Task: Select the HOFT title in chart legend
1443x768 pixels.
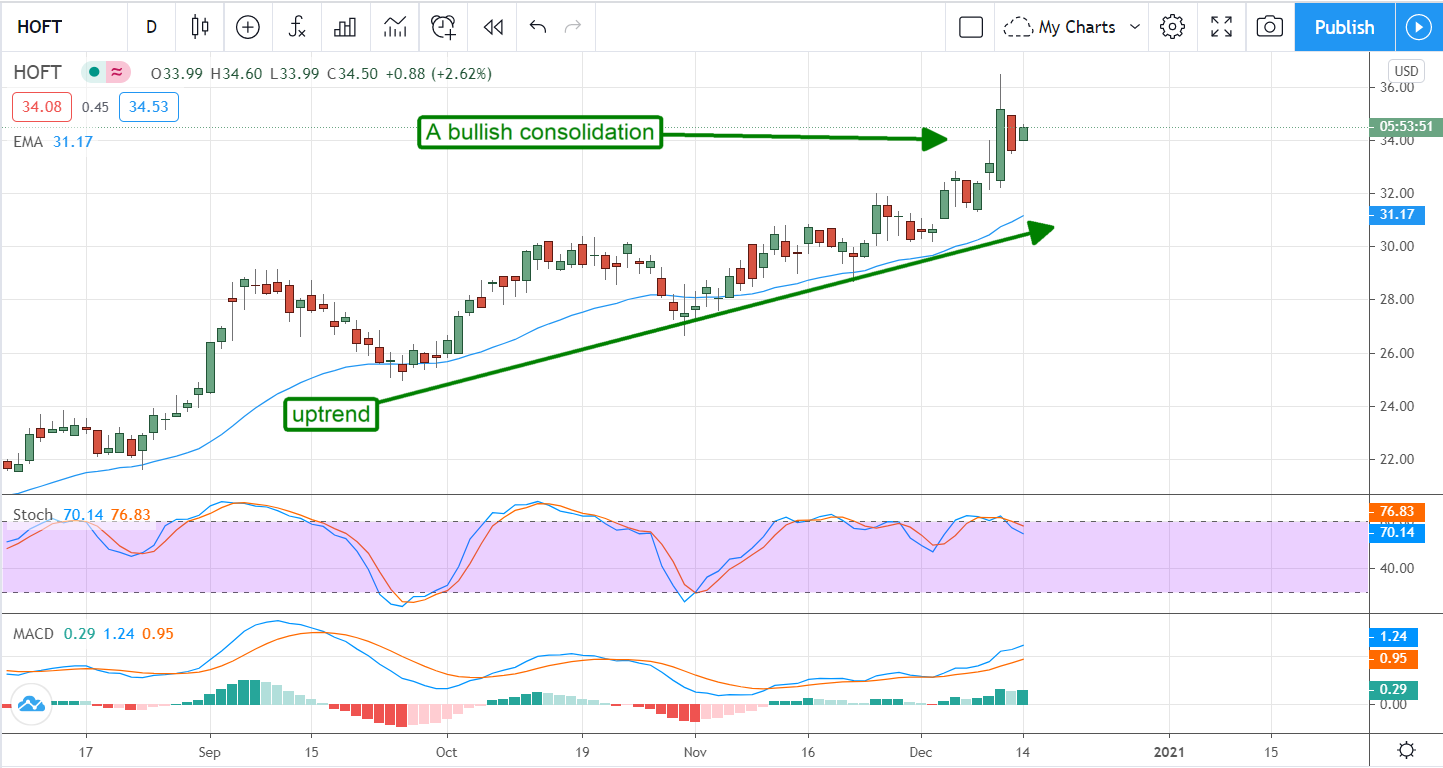Action: 38,72
